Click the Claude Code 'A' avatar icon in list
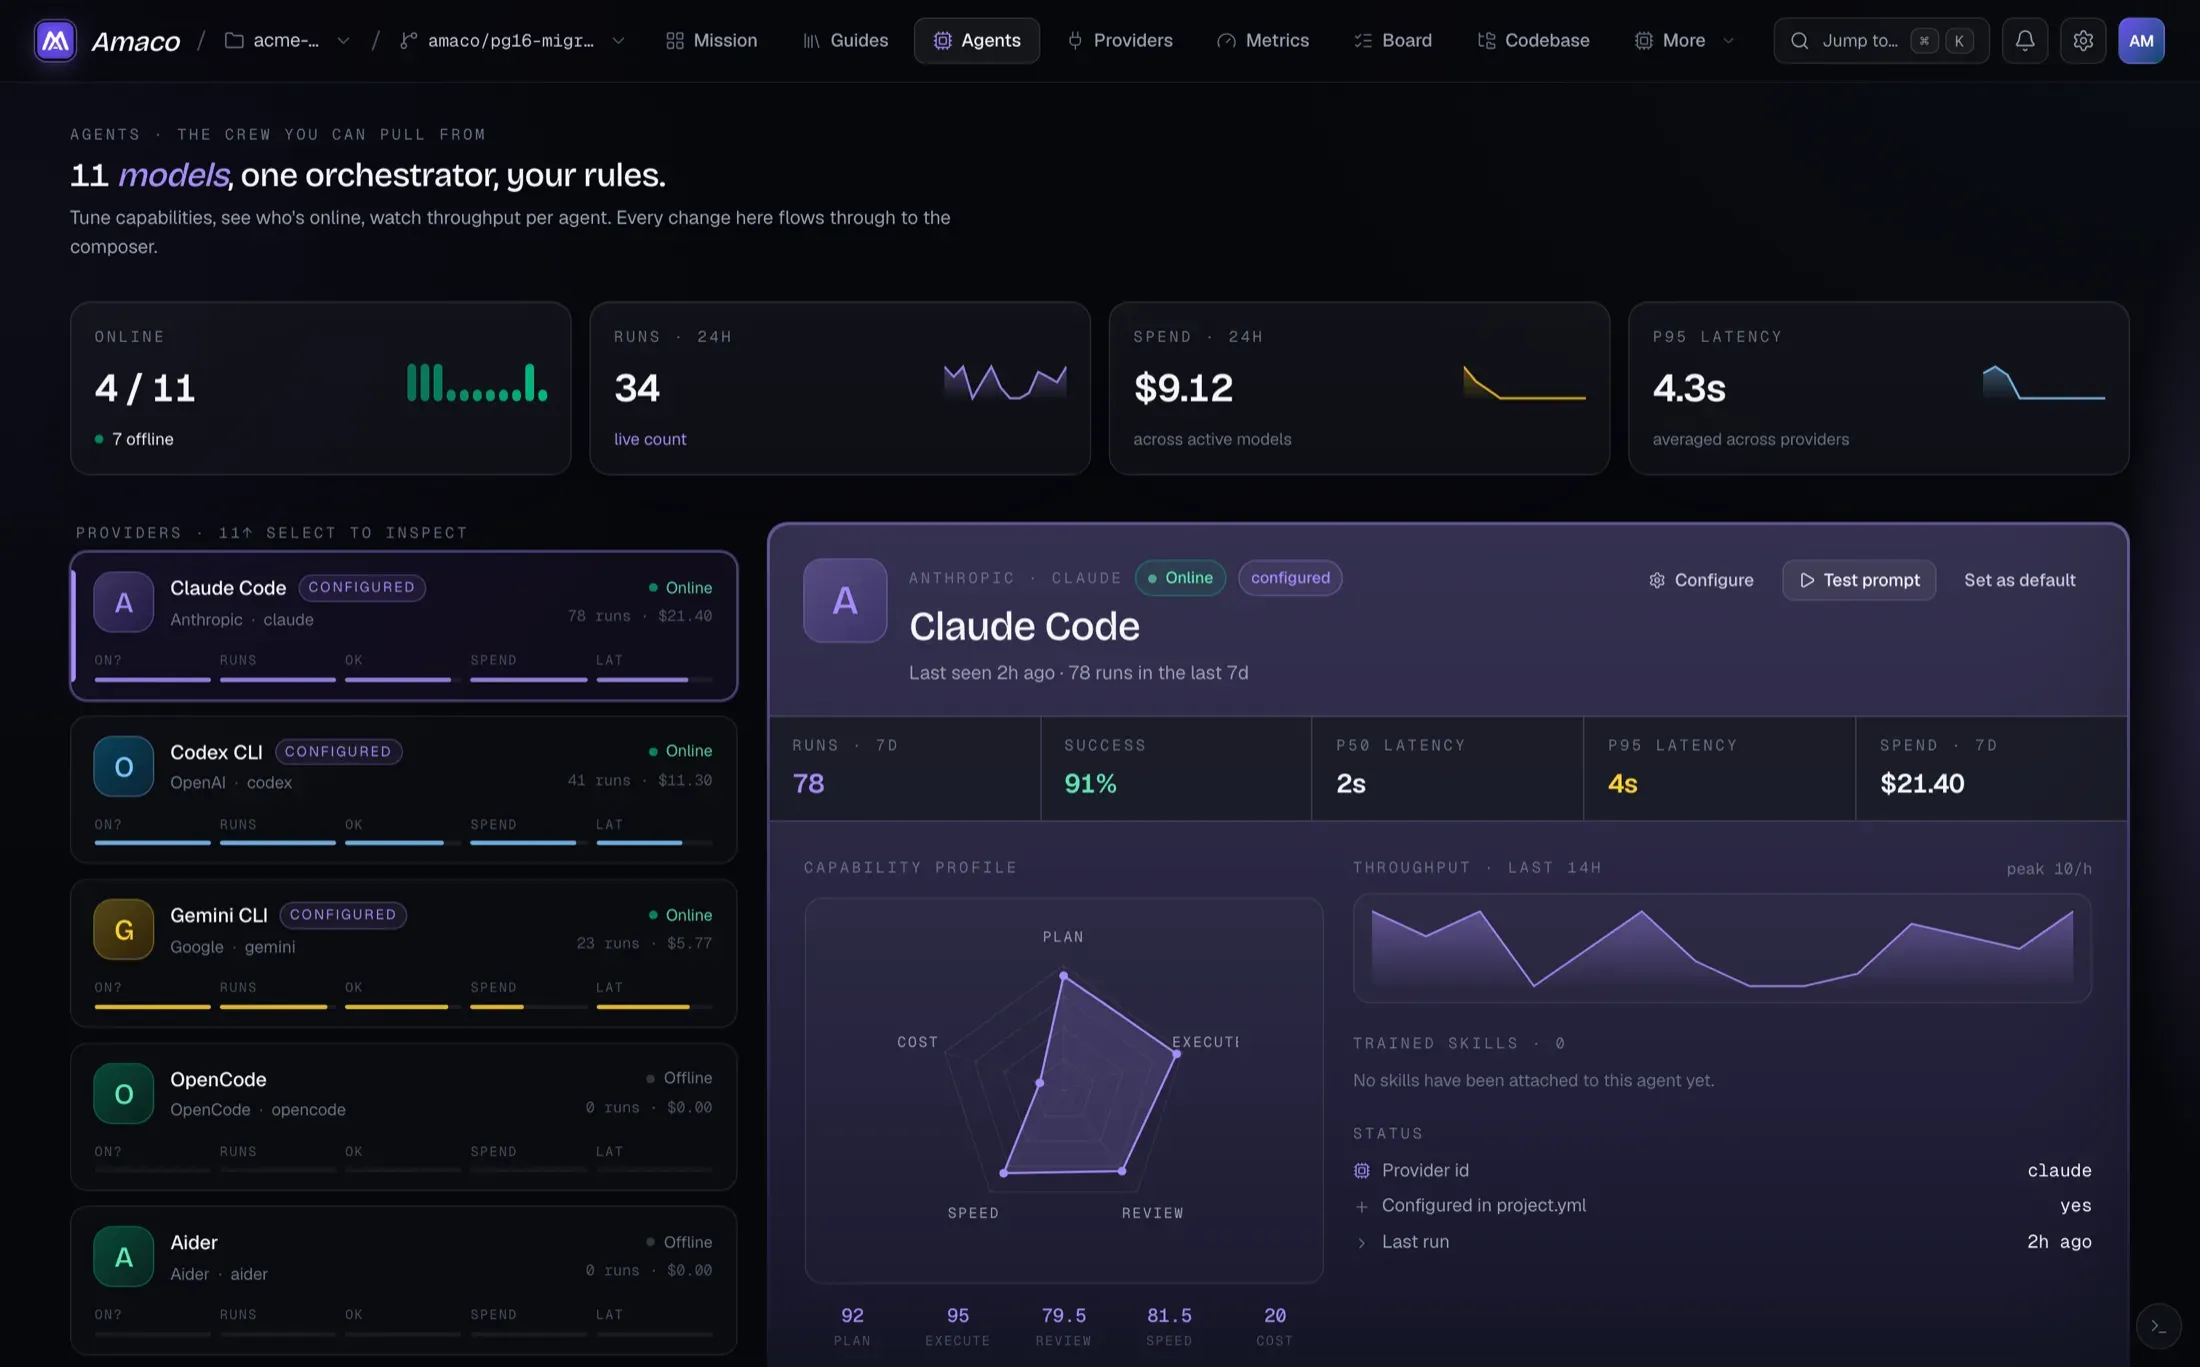Screen dimensions: 2200x1367 click(x=124, y=602)
